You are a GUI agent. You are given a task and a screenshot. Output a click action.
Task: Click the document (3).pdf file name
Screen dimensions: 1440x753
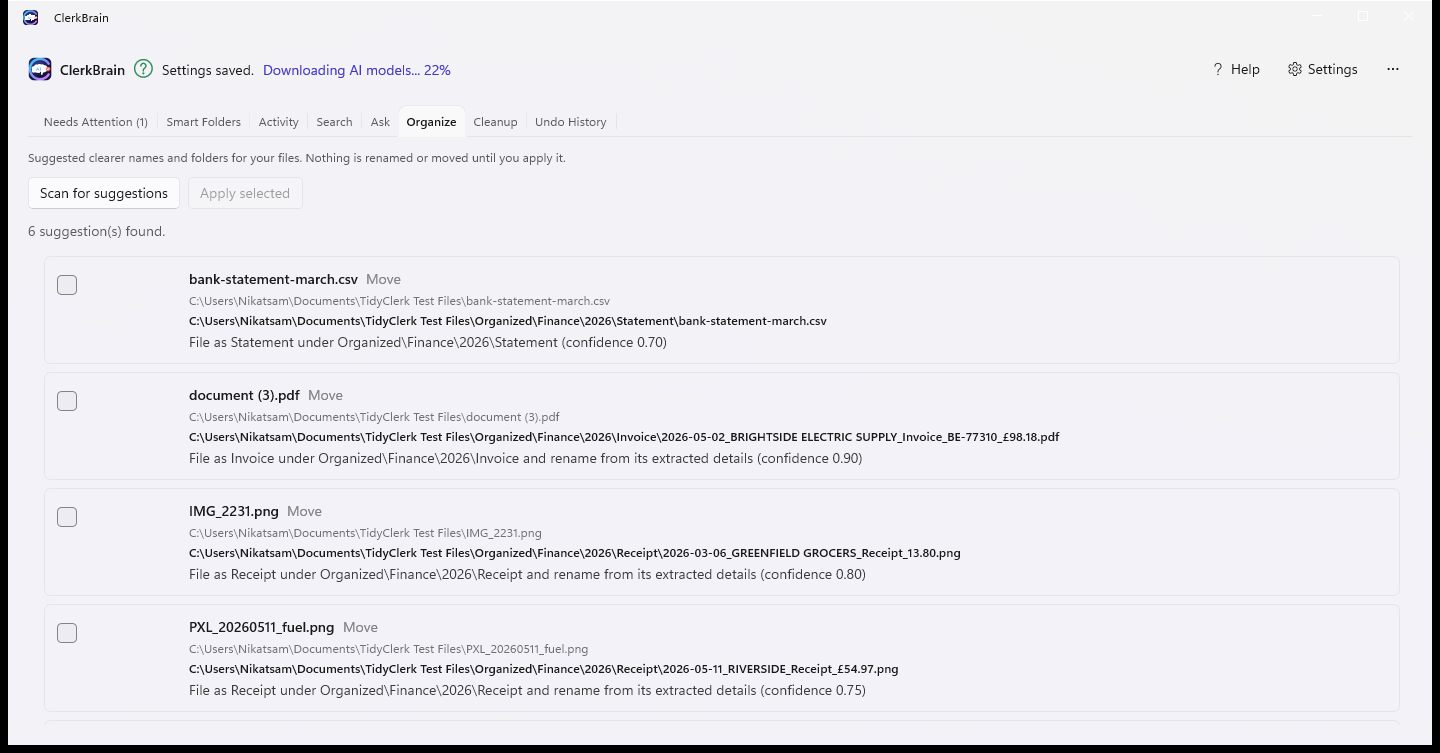[x=244, y=395]
